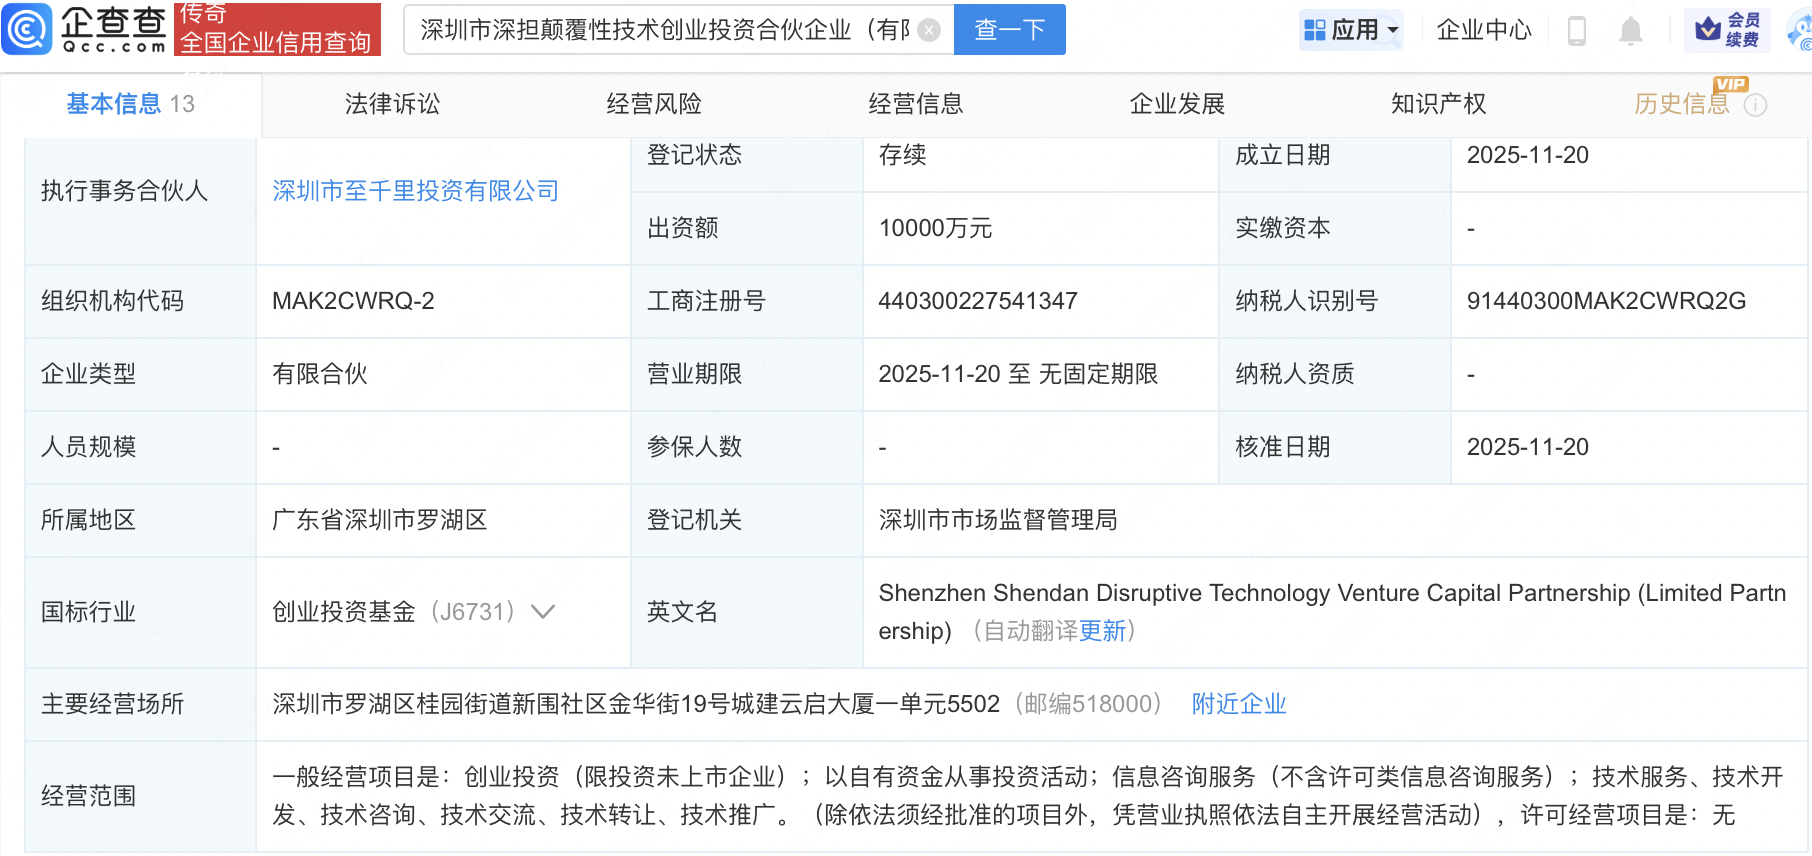Image resolution: width=1812 pixels, height=856 pixels.
Task: Open the 知识产权 tab
Action: pos(1438,104)
